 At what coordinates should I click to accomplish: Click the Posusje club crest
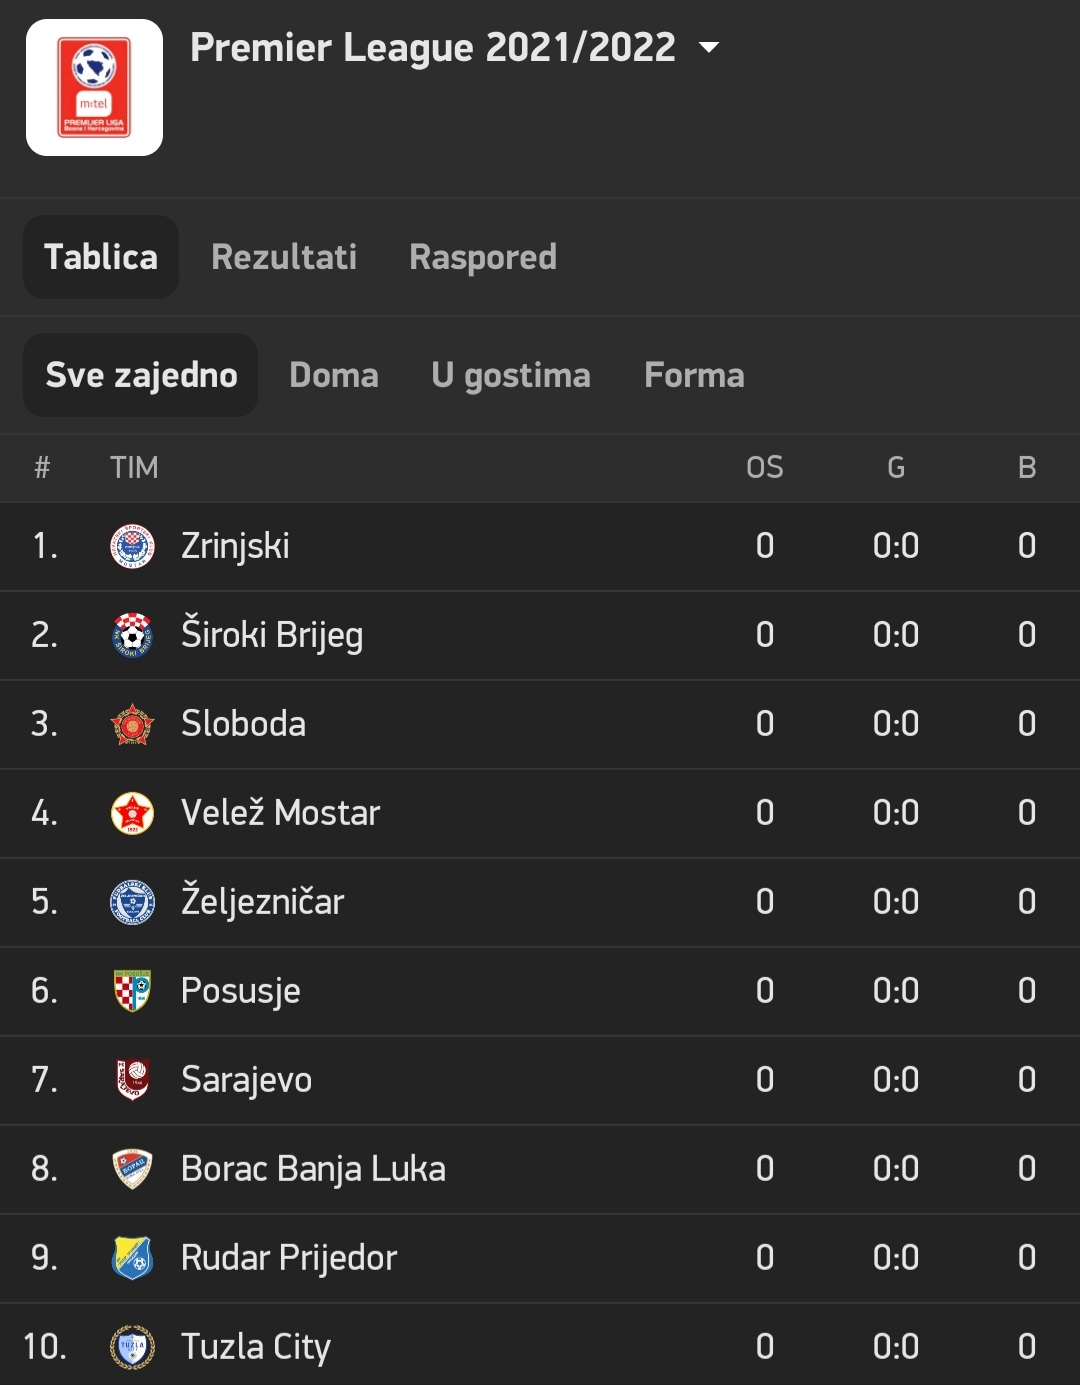pos(132,991)
